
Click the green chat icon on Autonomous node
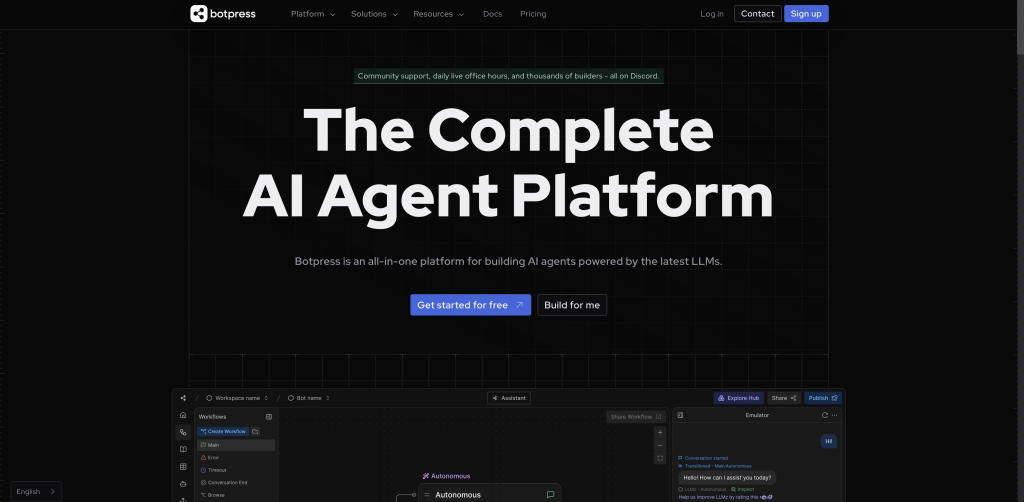click(551, 495)
